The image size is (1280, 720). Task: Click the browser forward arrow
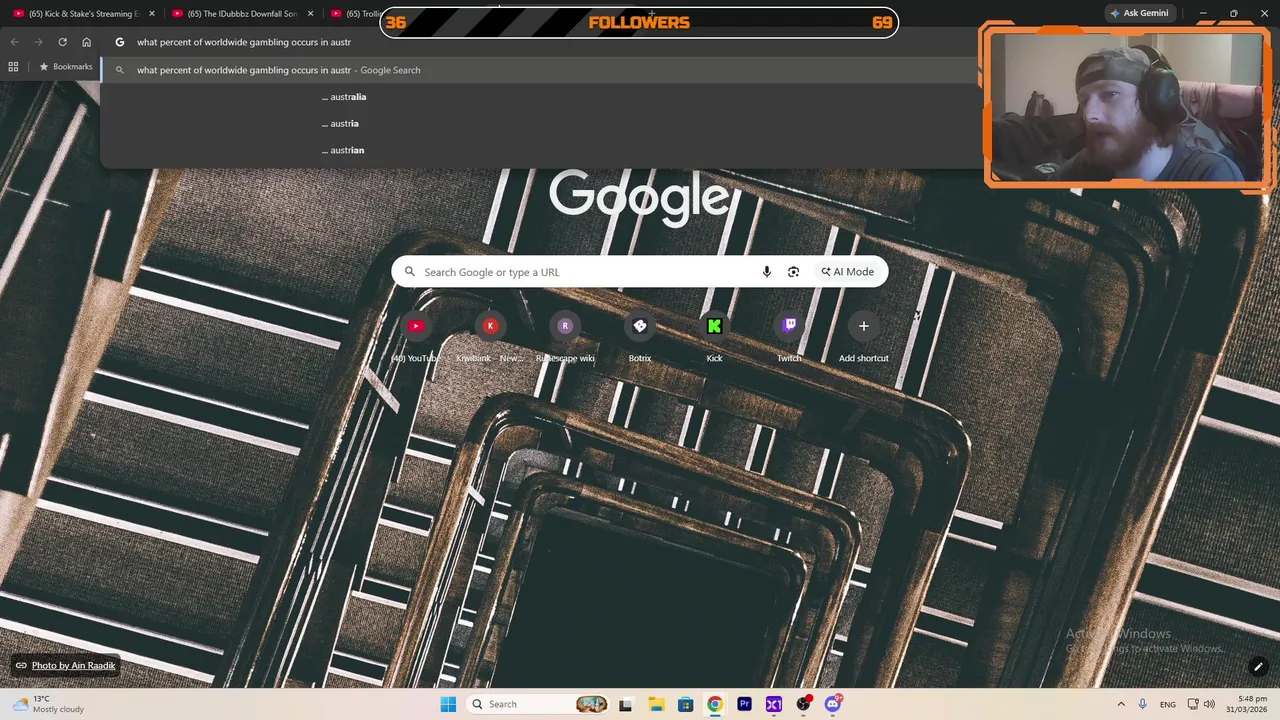coord(38,42)
